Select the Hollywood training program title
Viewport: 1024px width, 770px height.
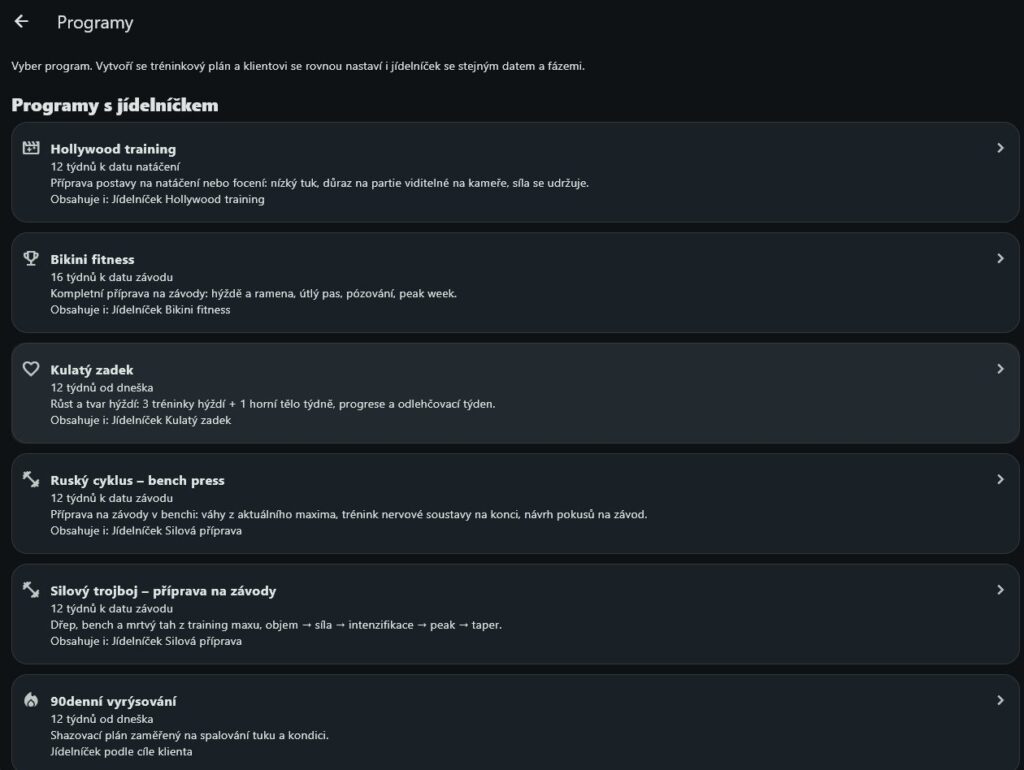coord(113,149)
